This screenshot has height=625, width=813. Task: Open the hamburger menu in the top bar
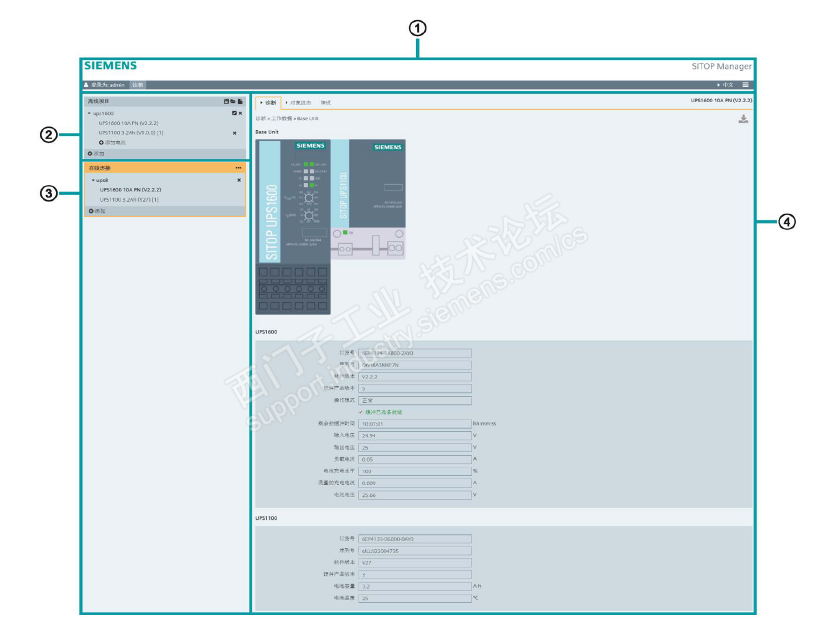pyautogui.click(x=745, y=85)
